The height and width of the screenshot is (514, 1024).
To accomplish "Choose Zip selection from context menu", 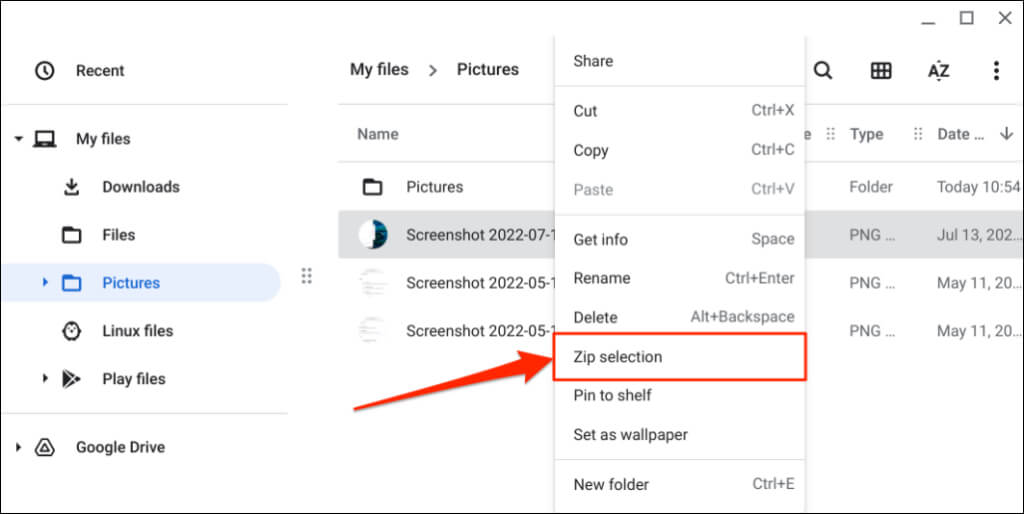I will click(x=617, y=357).
